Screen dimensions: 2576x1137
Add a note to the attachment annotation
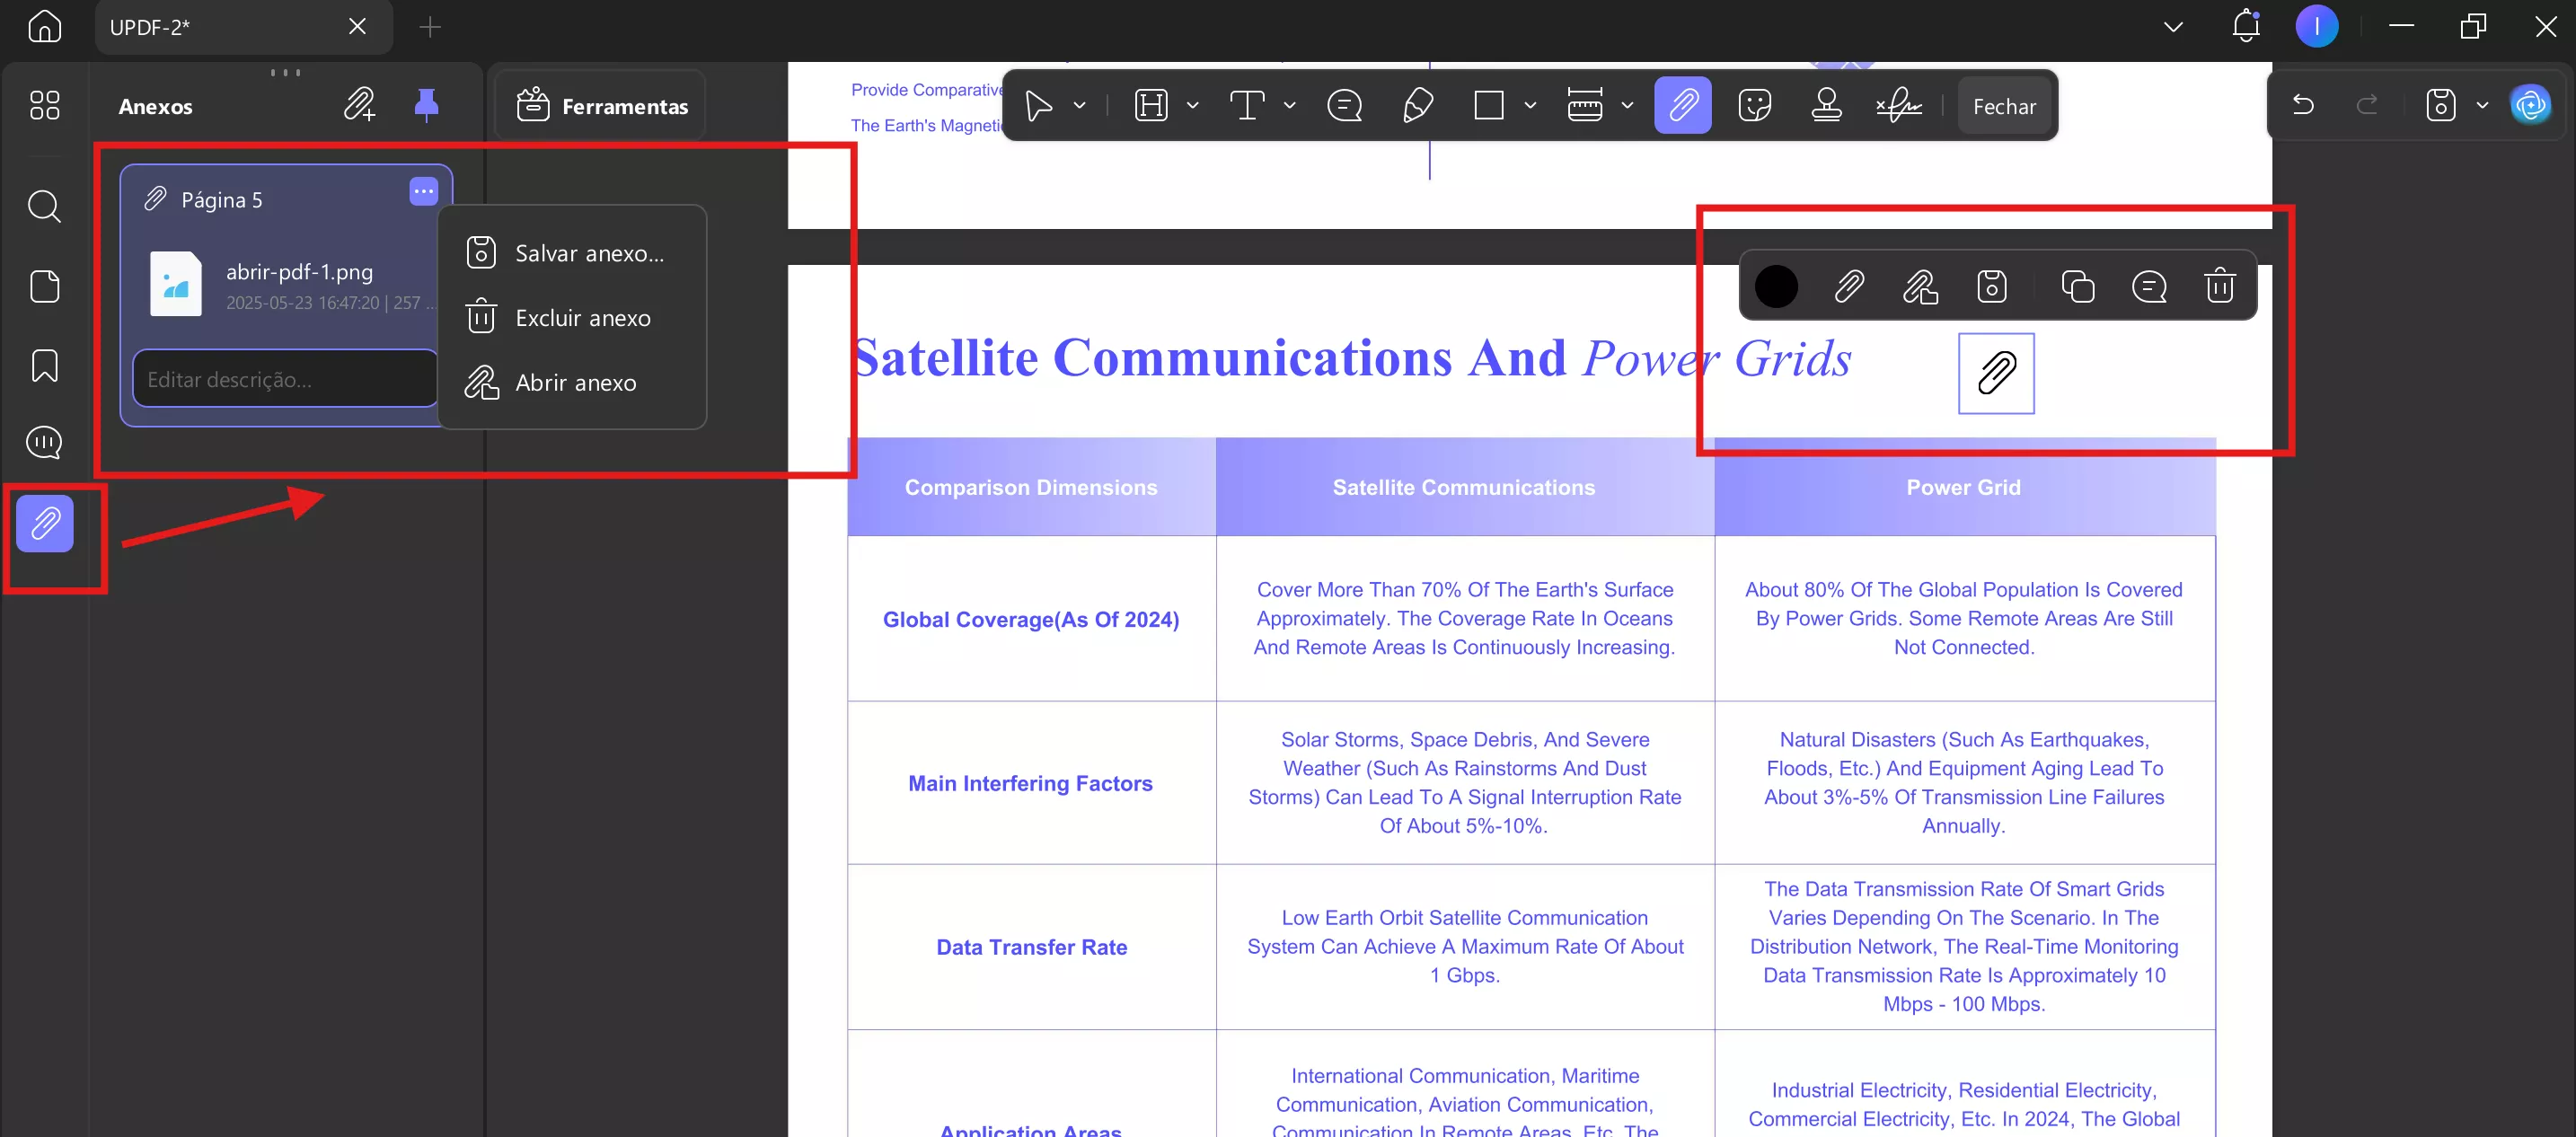(2149, 286)
